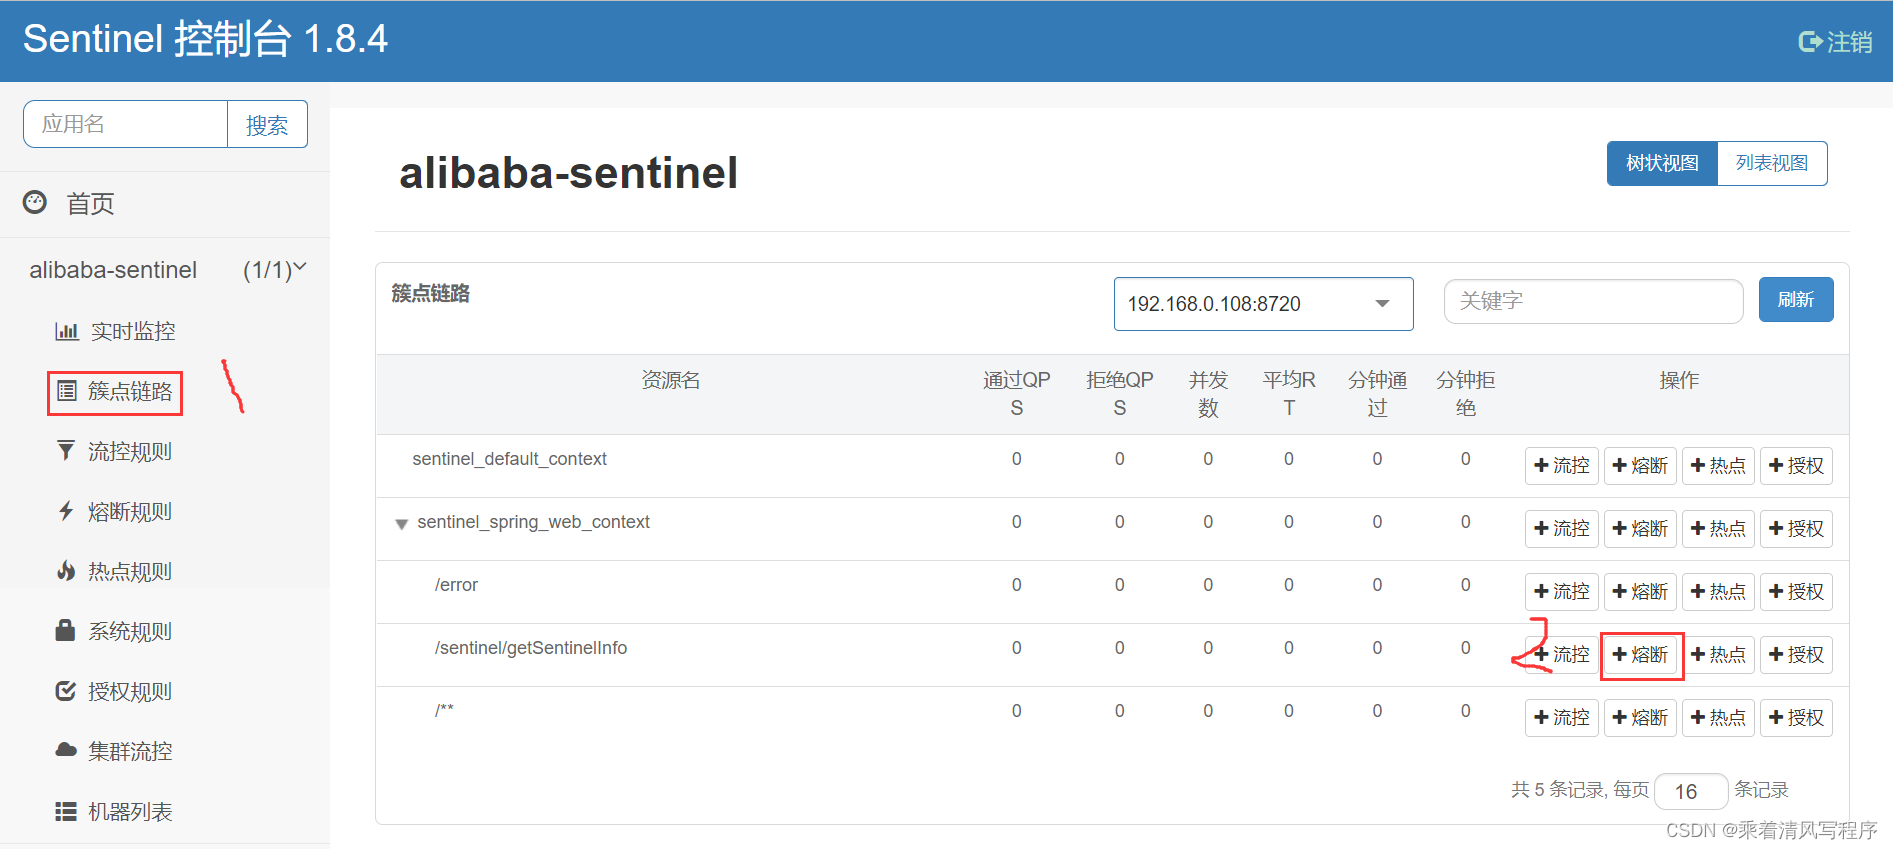This screenshot has width=1893, height=849.
Task: Click the check-square icon for 授权规则
Action: point(66,691)
